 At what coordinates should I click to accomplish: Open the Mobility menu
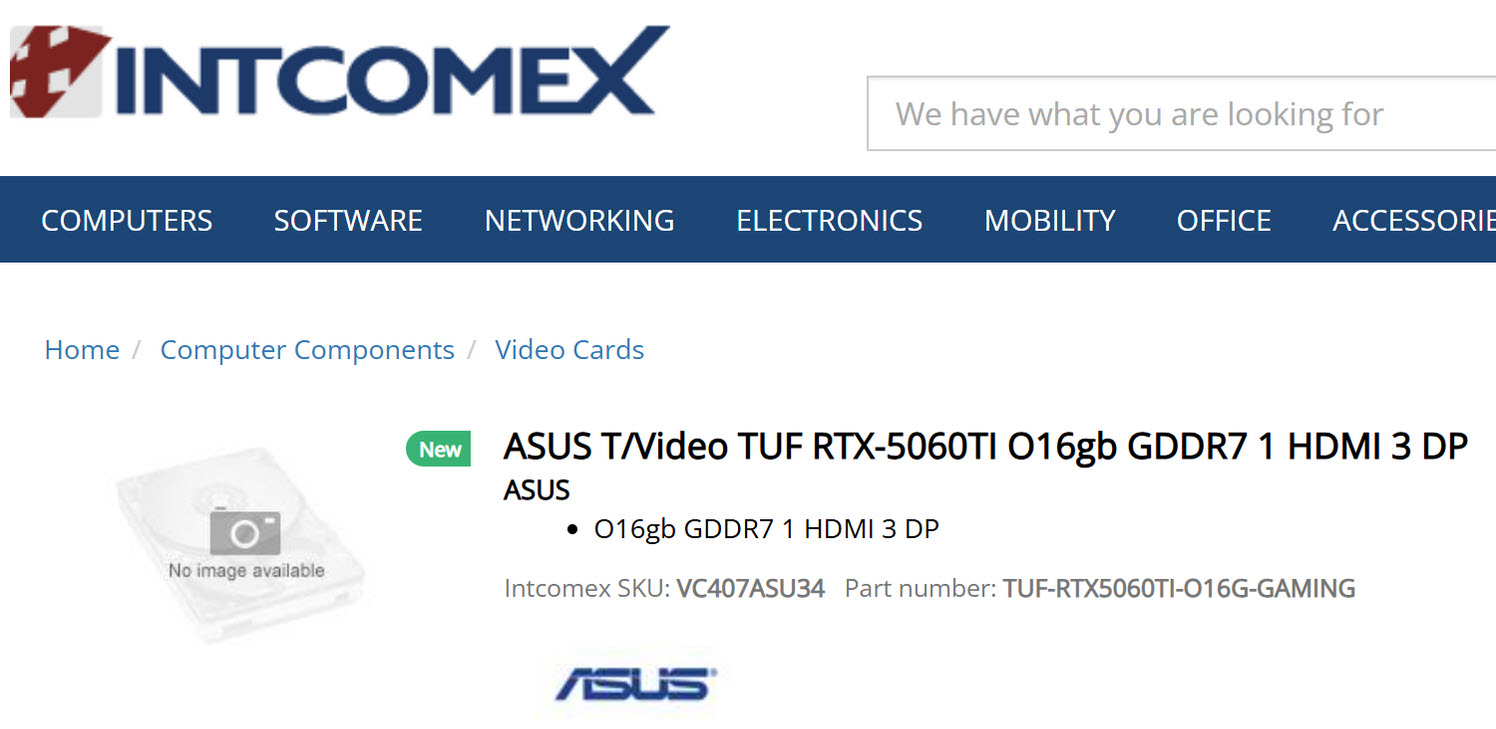pyautogui.click(x=1049, y=220)
